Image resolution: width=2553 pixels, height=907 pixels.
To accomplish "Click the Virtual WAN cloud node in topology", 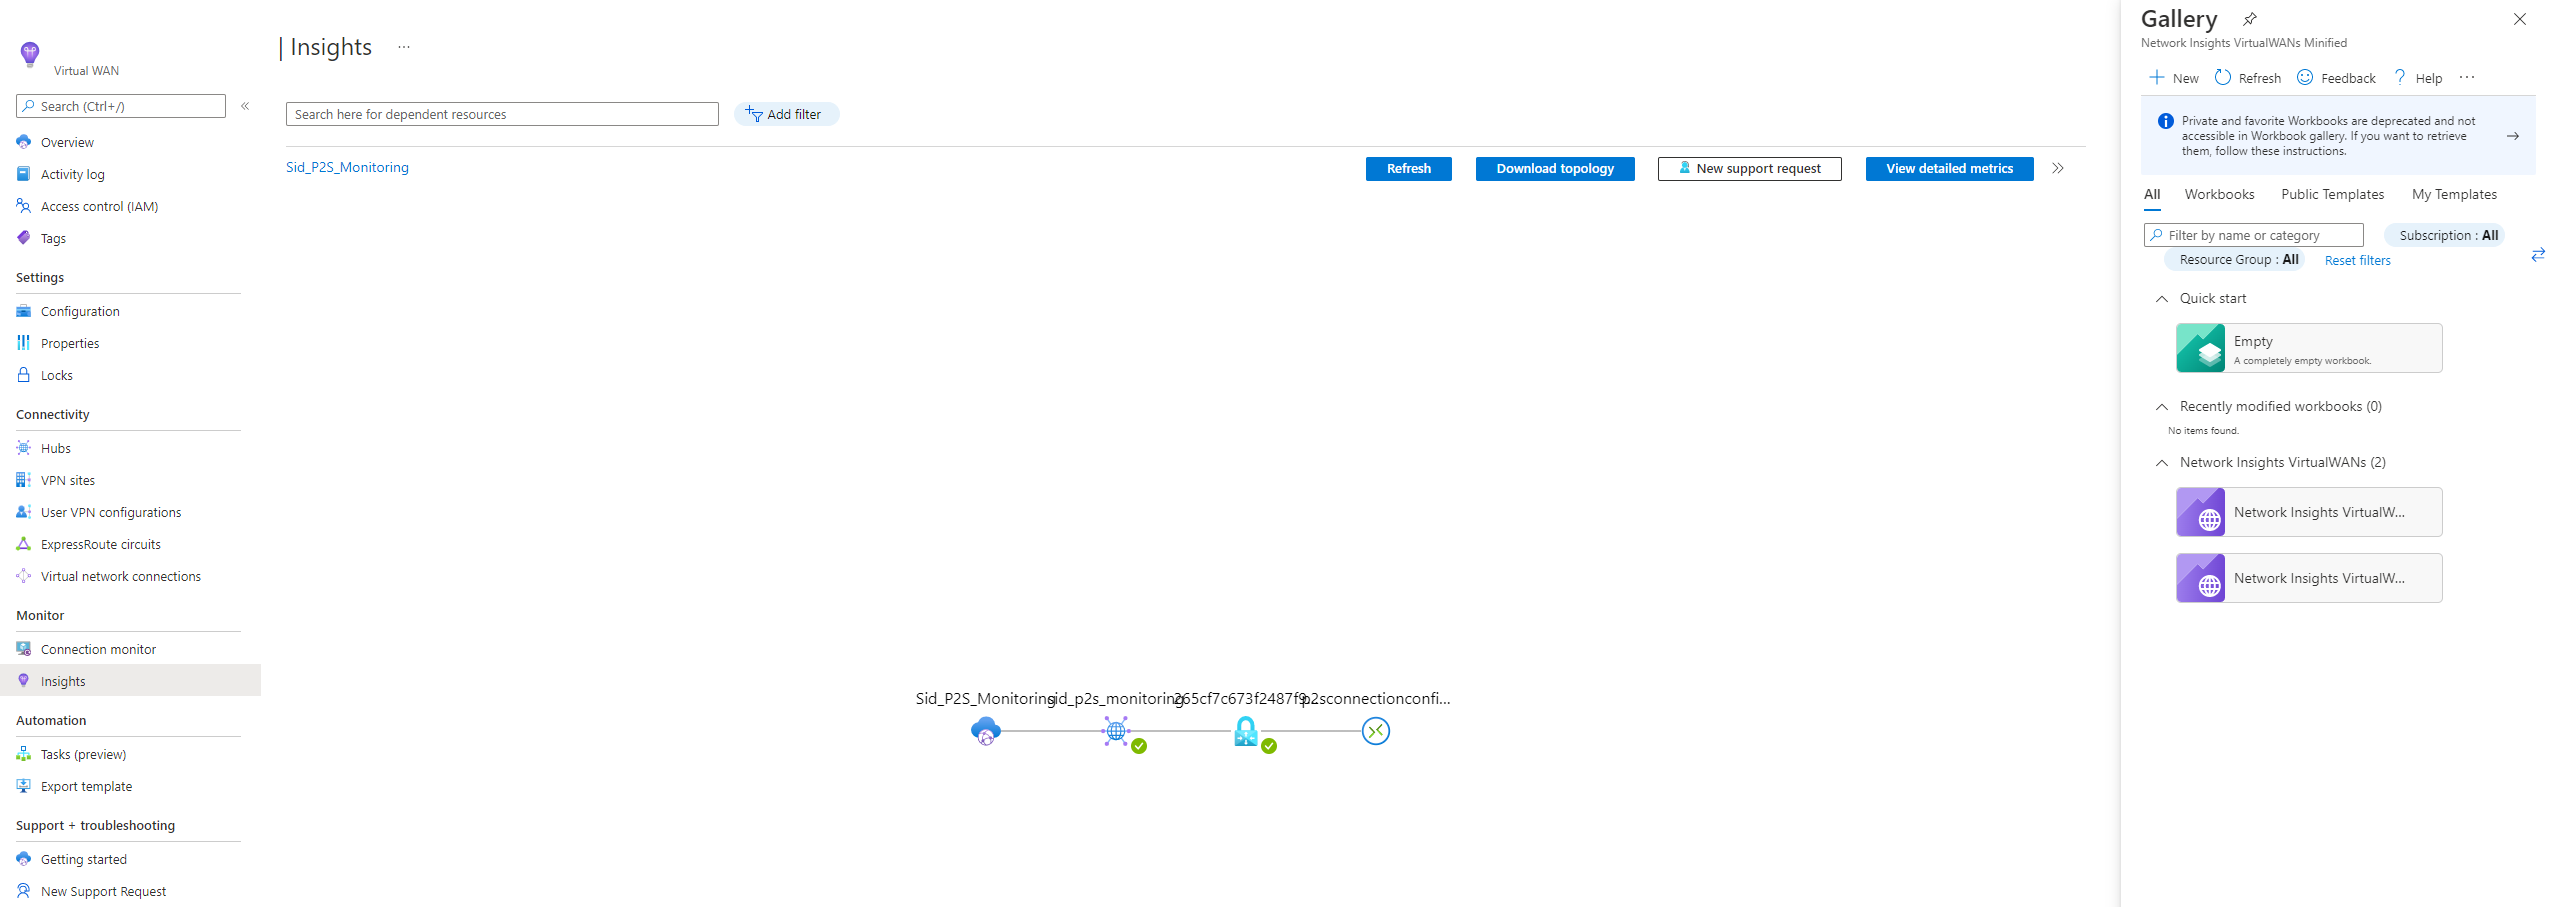I will pyautogui.click(x=986, y=731).
